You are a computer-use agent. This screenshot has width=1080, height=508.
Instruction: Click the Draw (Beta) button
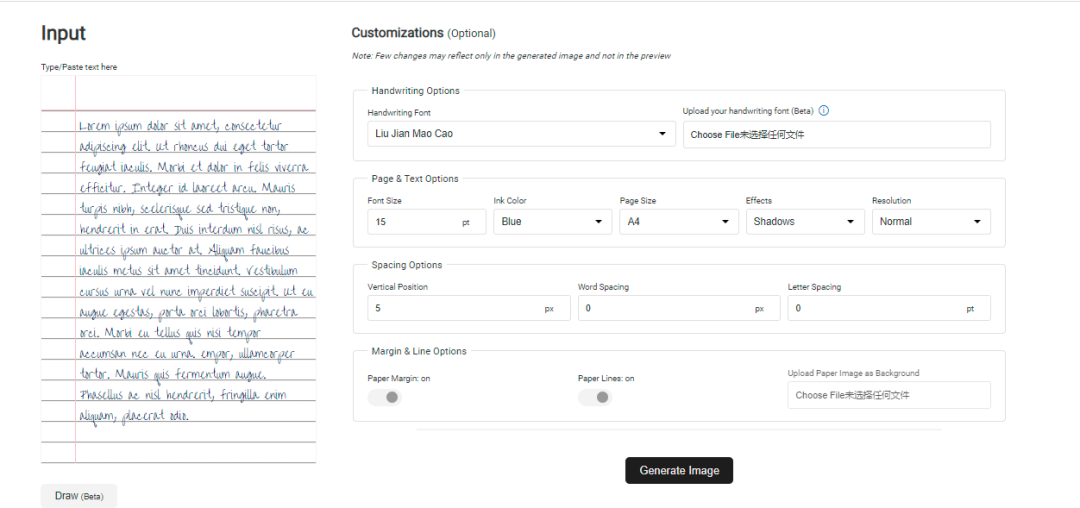pyautogui.click(x=79, y=496)
